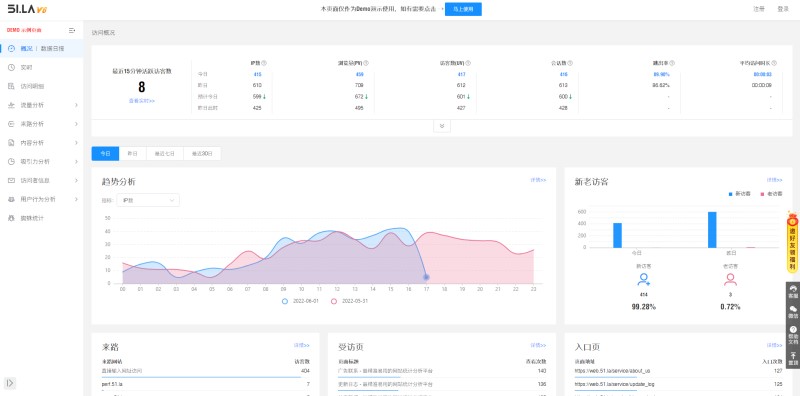800x396 pixels.
Task: Open 帮助文档 help docs floating icon
Action: click(793, 334)
